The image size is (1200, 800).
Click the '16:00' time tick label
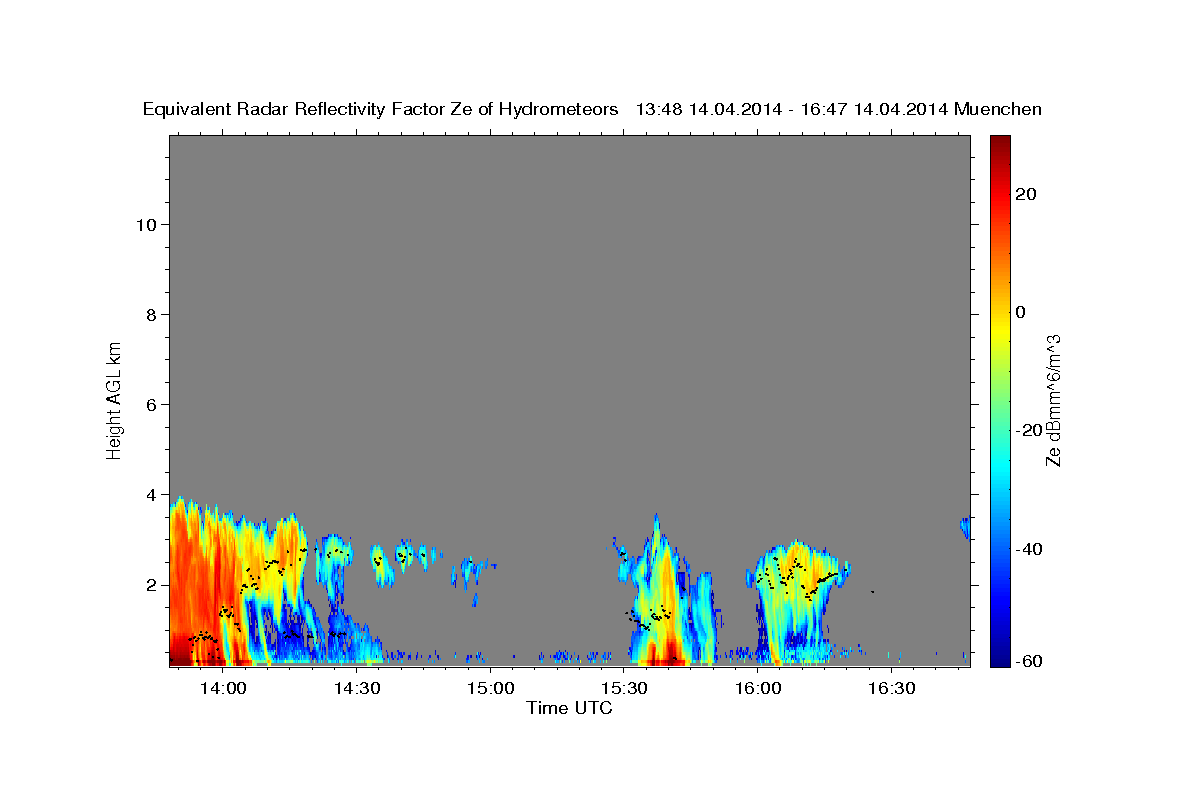click(758, 689)
